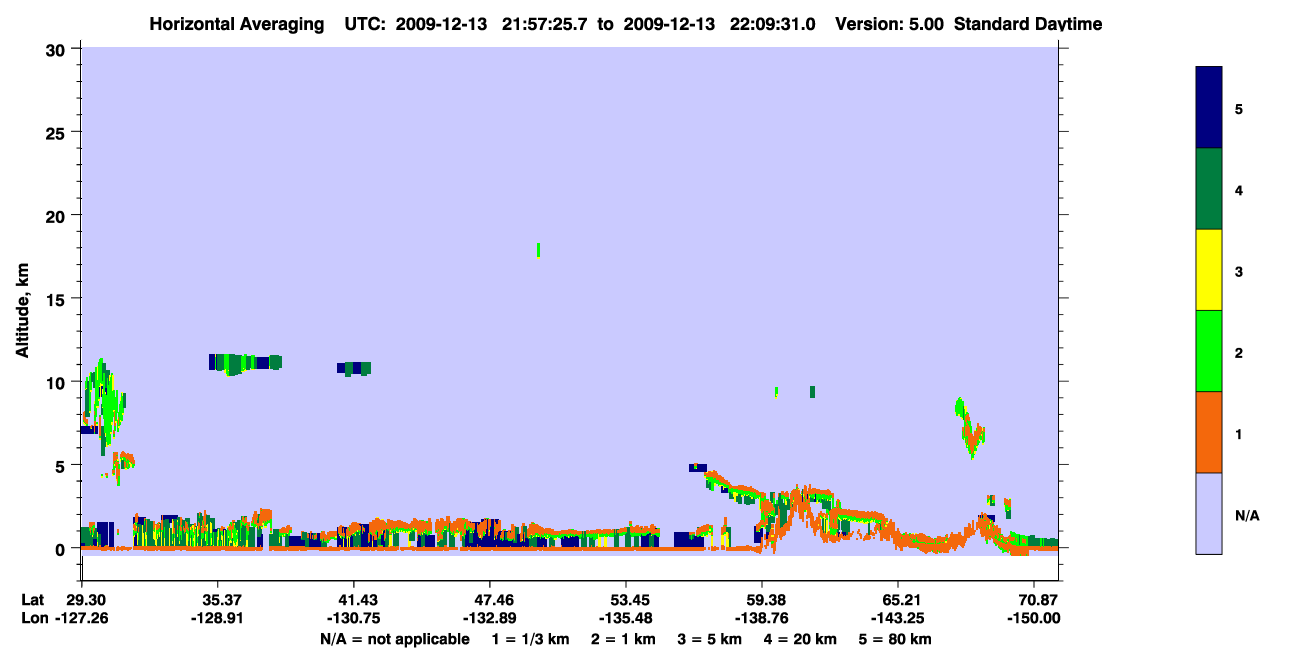This screenshot has width=1300, height=667.
Task: Click the longitude value -132.89
Action: (x=489, y=618)
